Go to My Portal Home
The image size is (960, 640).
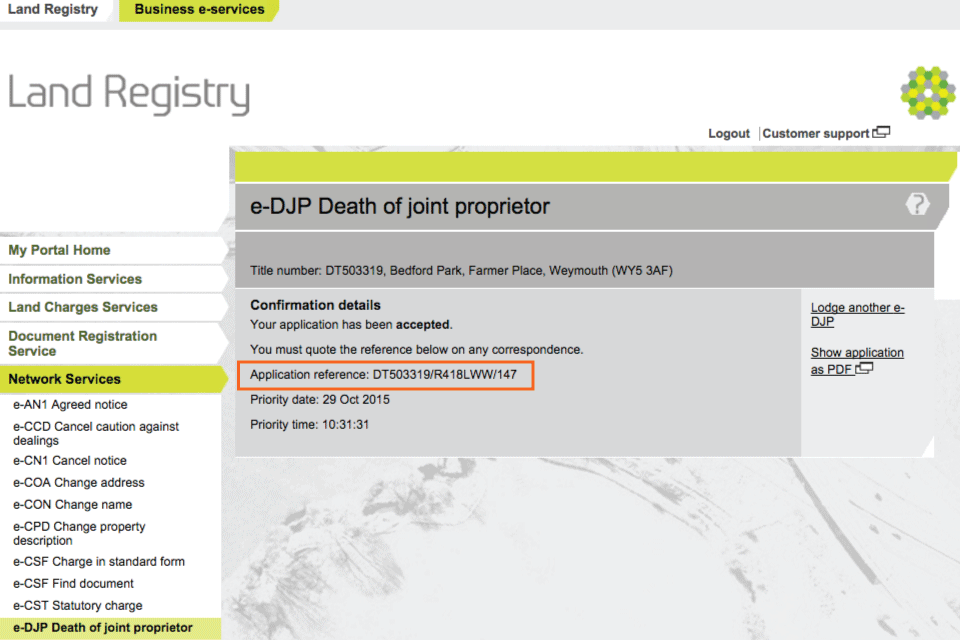pos(60,250)
